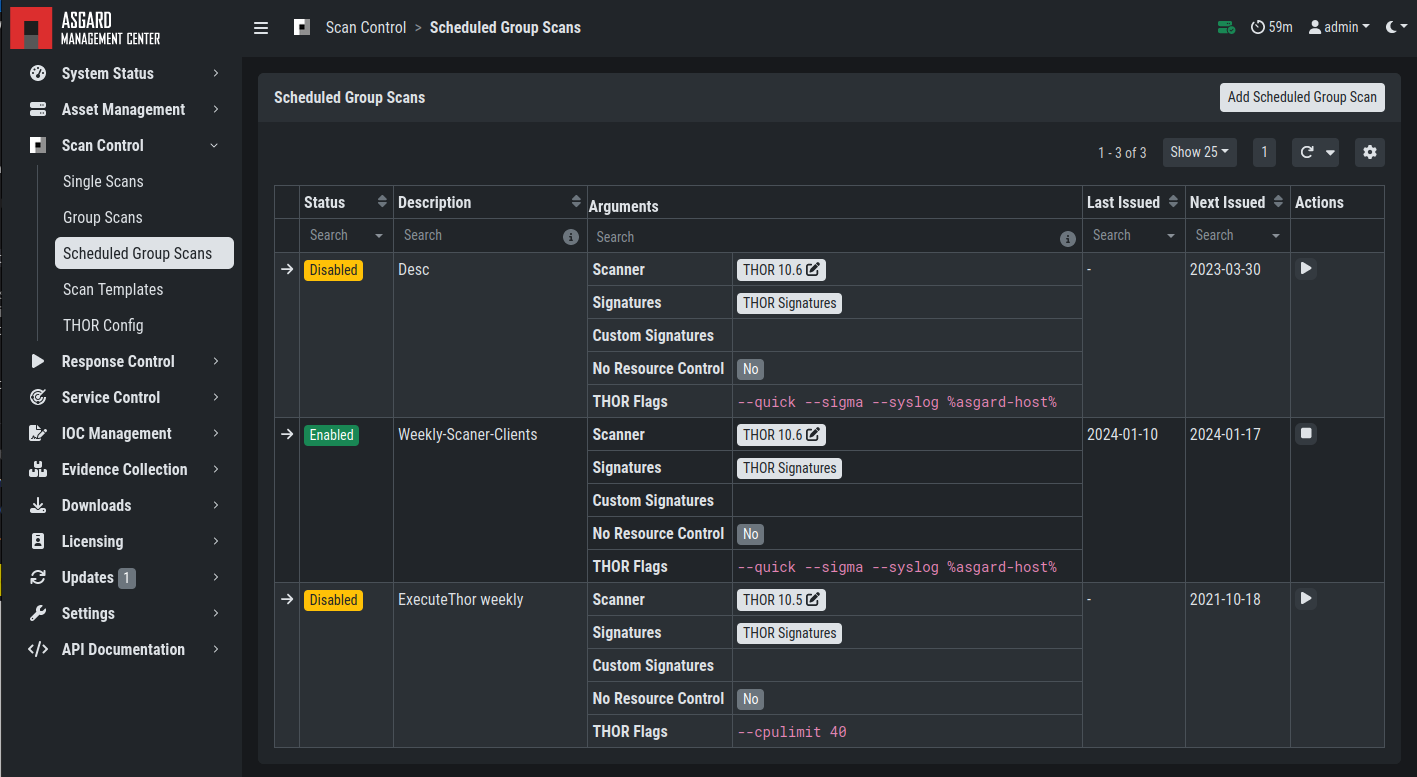This screenshot has height=777, width=1417.
Task: Open the admin user menu
Action: [1340, 28]
